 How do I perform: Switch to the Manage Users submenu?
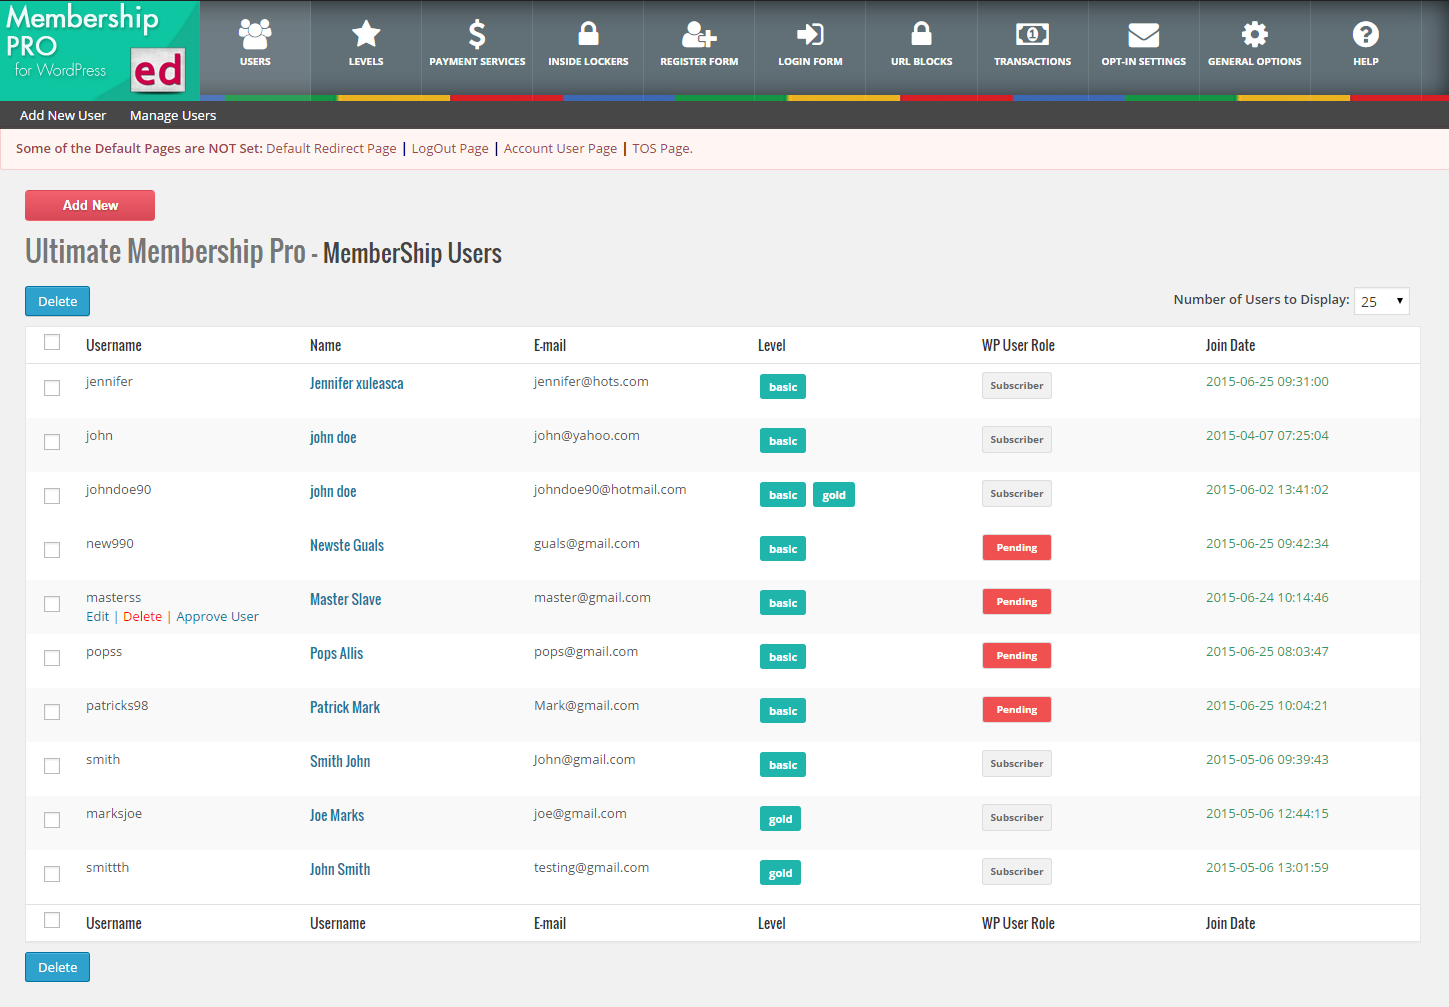tap(173, 115)
